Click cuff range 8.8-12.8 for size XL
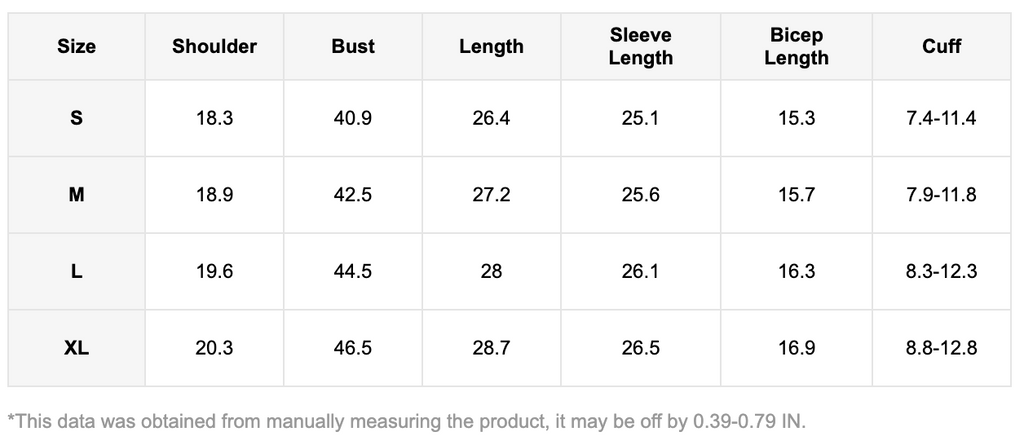This screenshot has width=1024, height=445. [x=941, y=348]
